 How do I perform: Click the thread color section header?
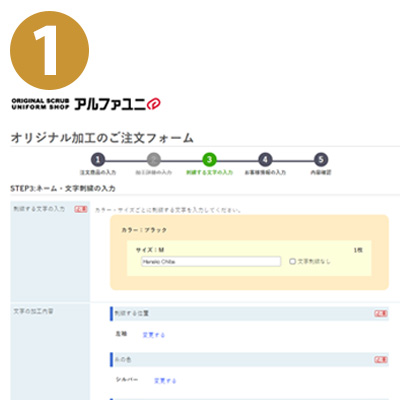(249, 360)
